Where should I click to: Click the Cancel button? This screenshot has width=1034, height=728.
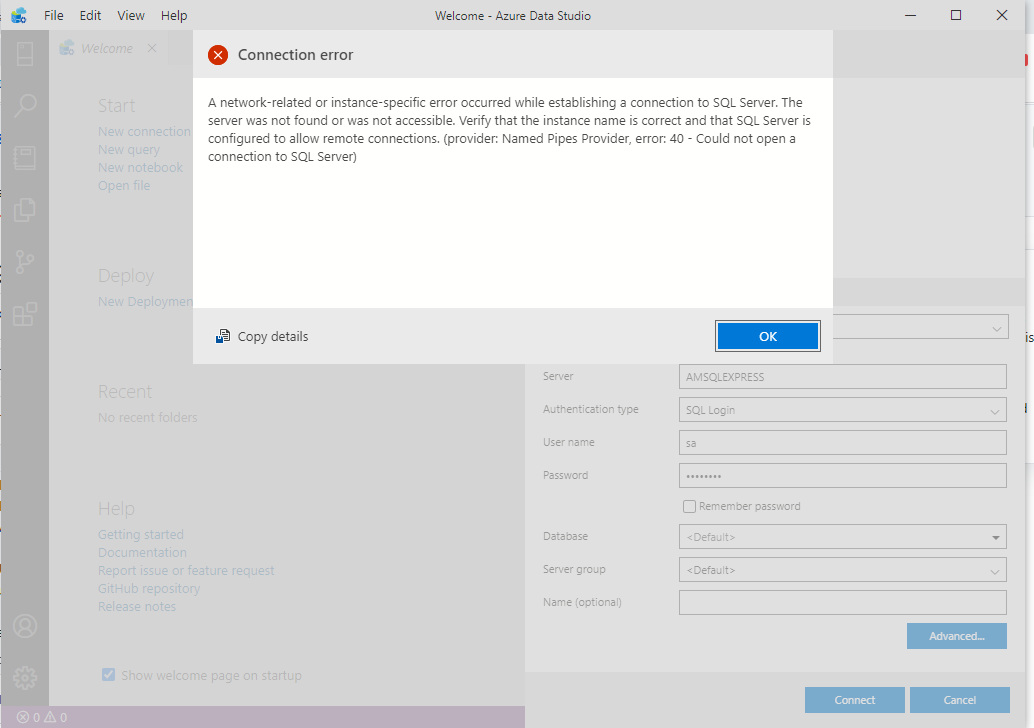(959, 700)
